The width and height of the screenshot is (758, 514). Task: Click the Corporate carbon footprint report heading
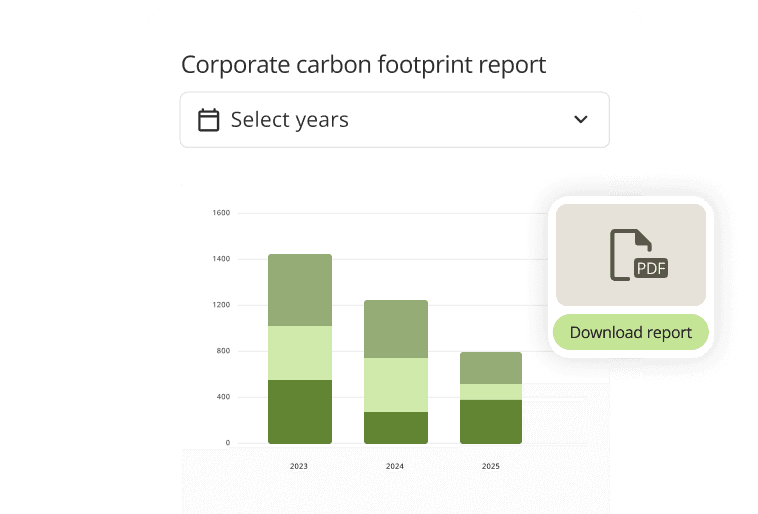[x=363, y=65]
